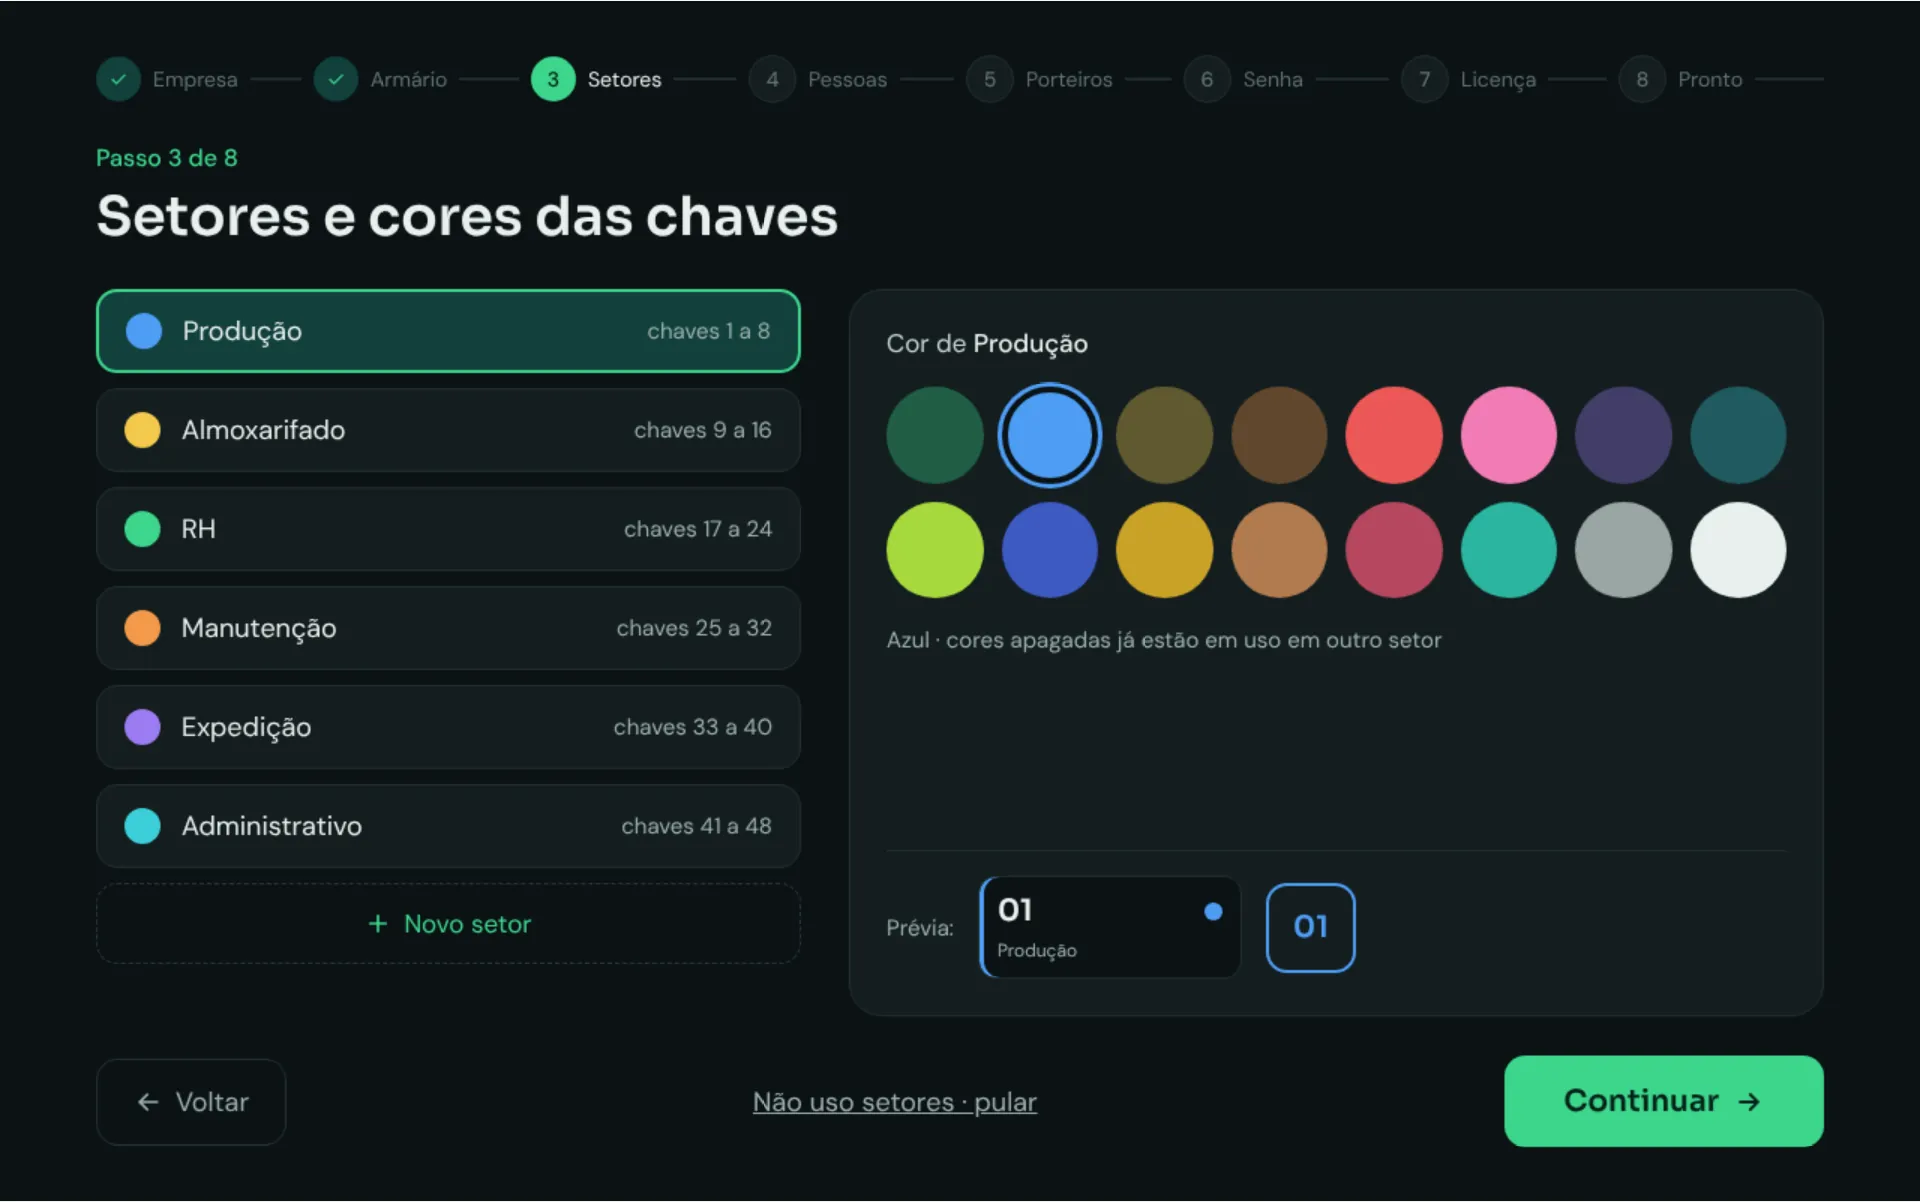The width and height of the screenshot is (1920, 1202).
Task: Pick the lime green color swatch
Action: coord(935,550)
